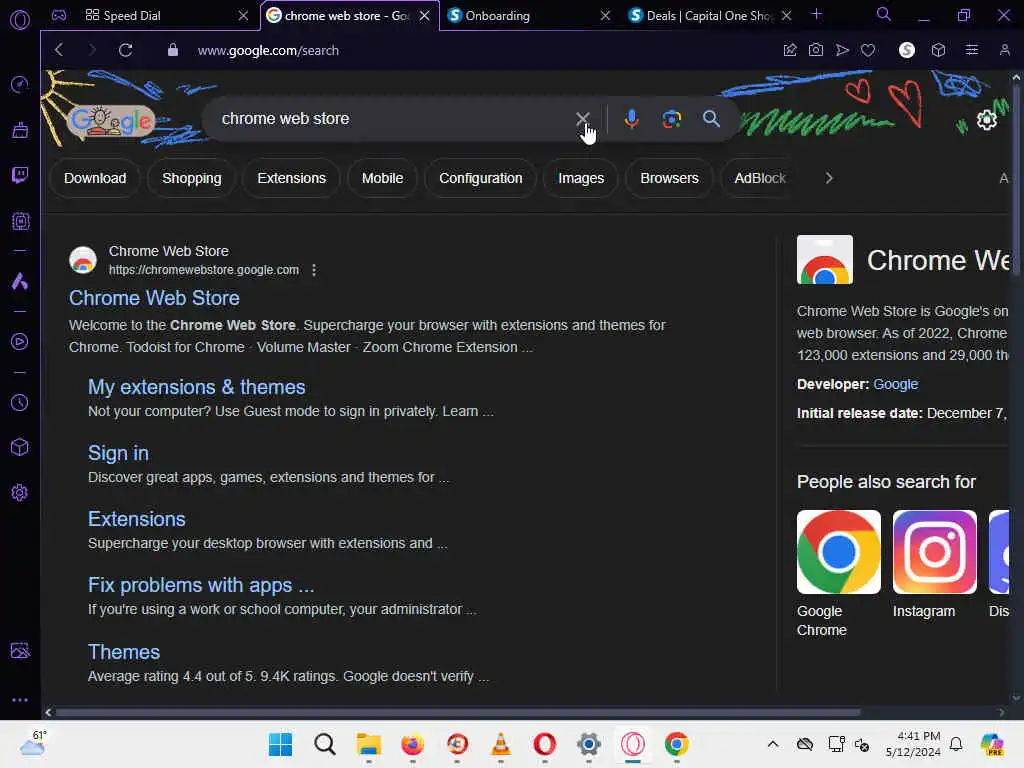This screenshot has height=768, width=1024.
Task: Filter results by Mobile chip
Action: click(x=382, y=178)
